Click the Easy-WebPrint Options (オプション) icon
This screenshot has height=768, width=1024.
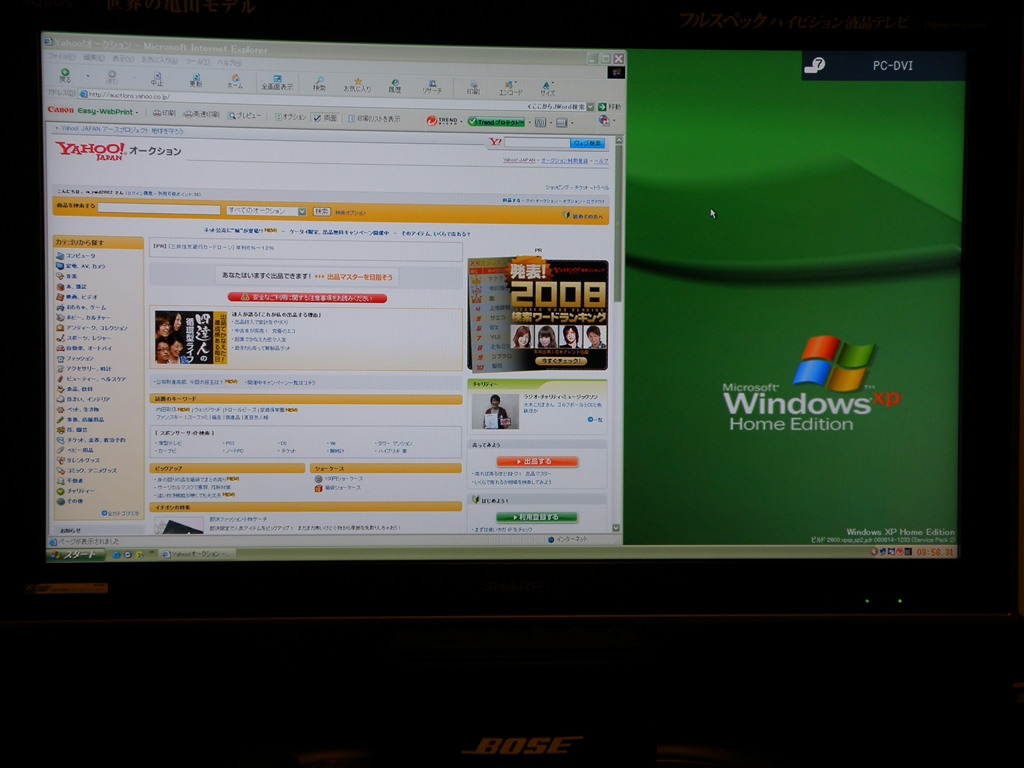tap(291, 117)
